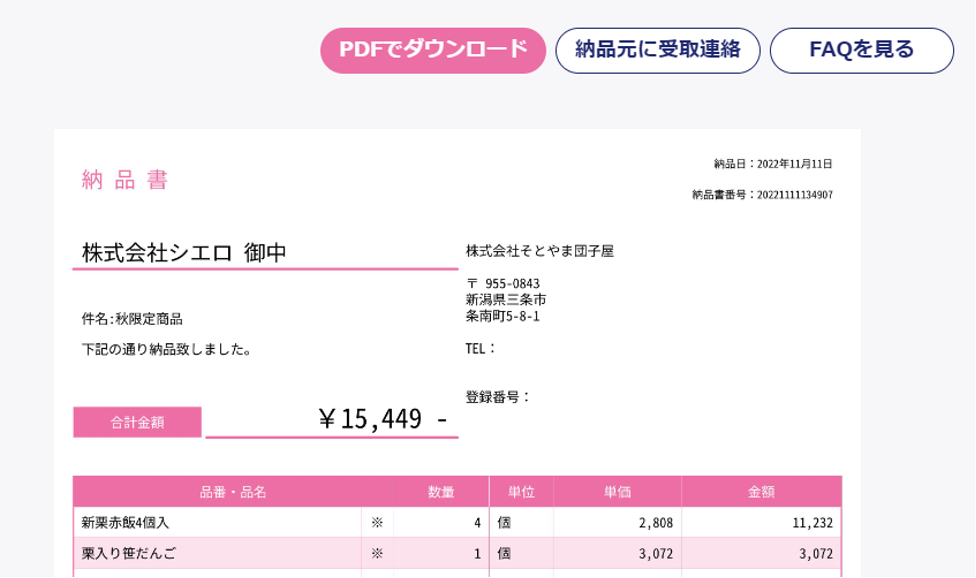Click address line 新潟県三条市
The width and height of the screenshot is (976, 578).
point(506,300)
